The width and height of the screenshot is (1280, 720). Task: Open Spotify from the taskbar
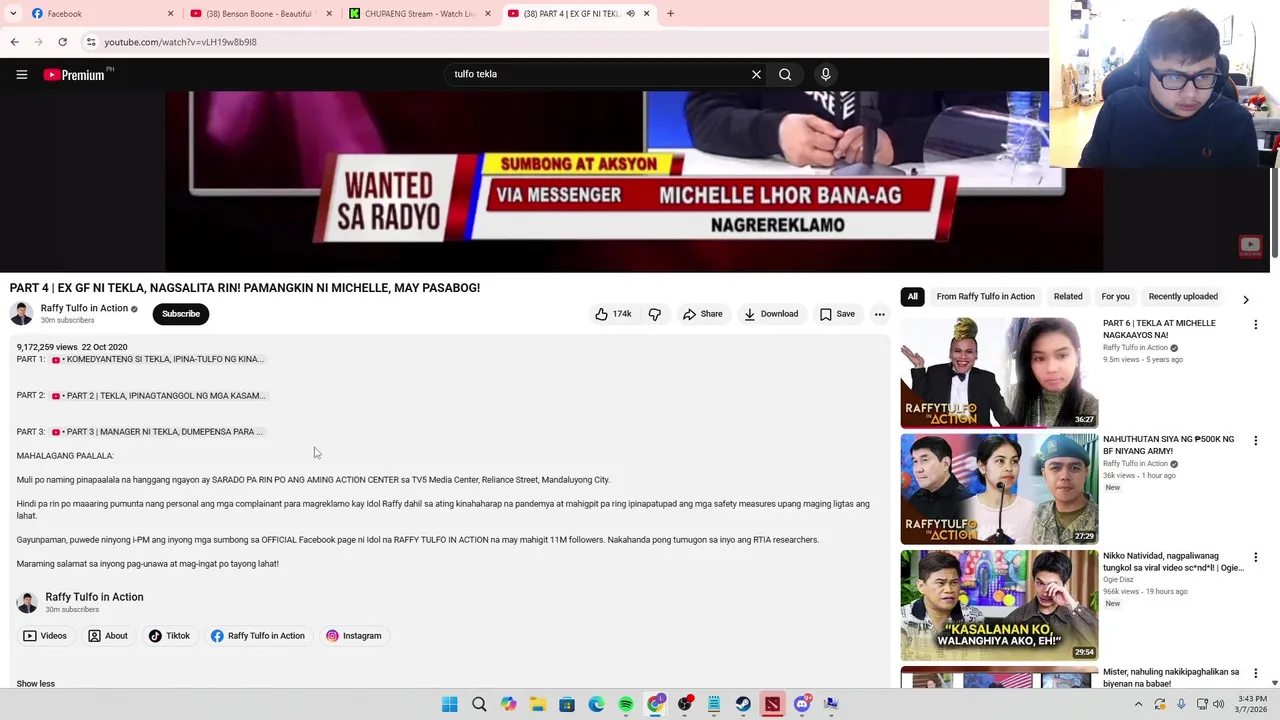tap(625, 704)
